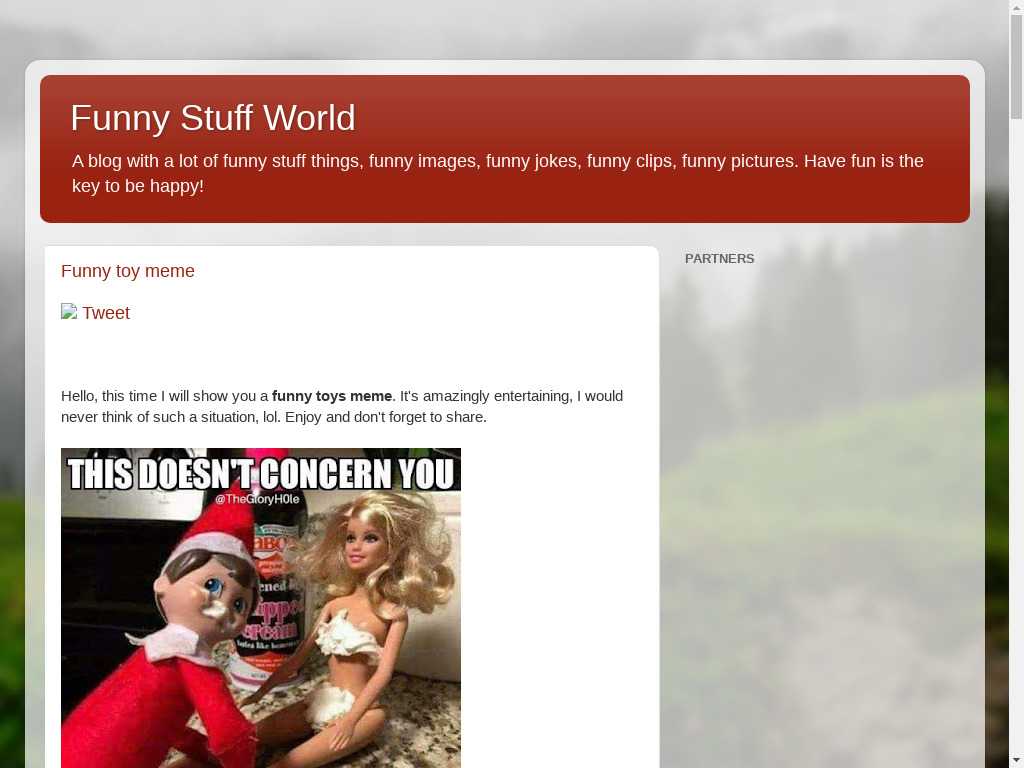The height and width of the screenshot is (768, 1024).
Task: Open the Funny Stuff World blog title
Action: pos(213,118)
